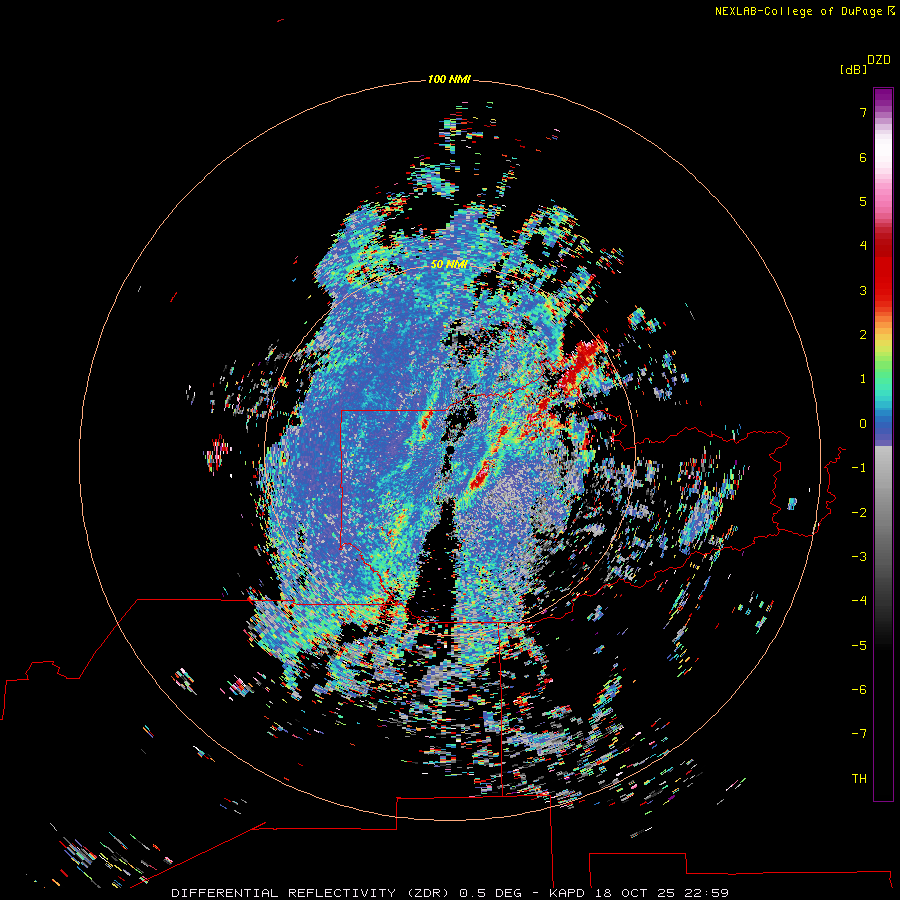Click the [dB] unit label
900x900 pixels.
pos(853,69)
